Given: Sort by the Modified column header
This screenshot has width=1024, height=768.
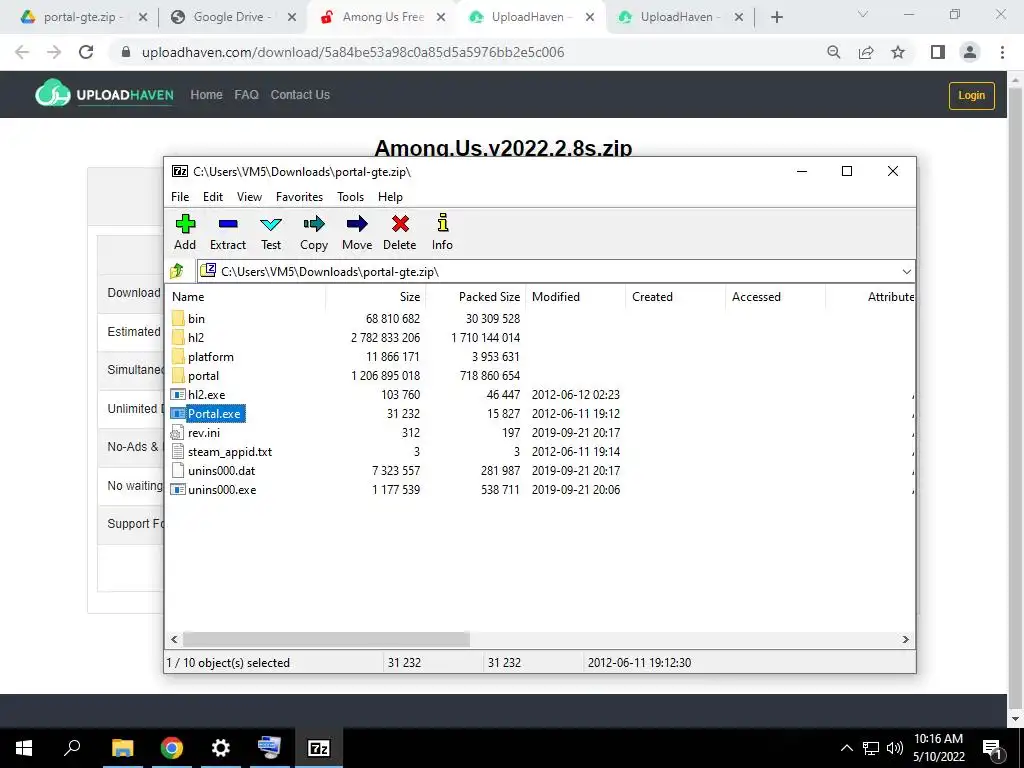Looking at the screenshot, I should tap(575, 296).
